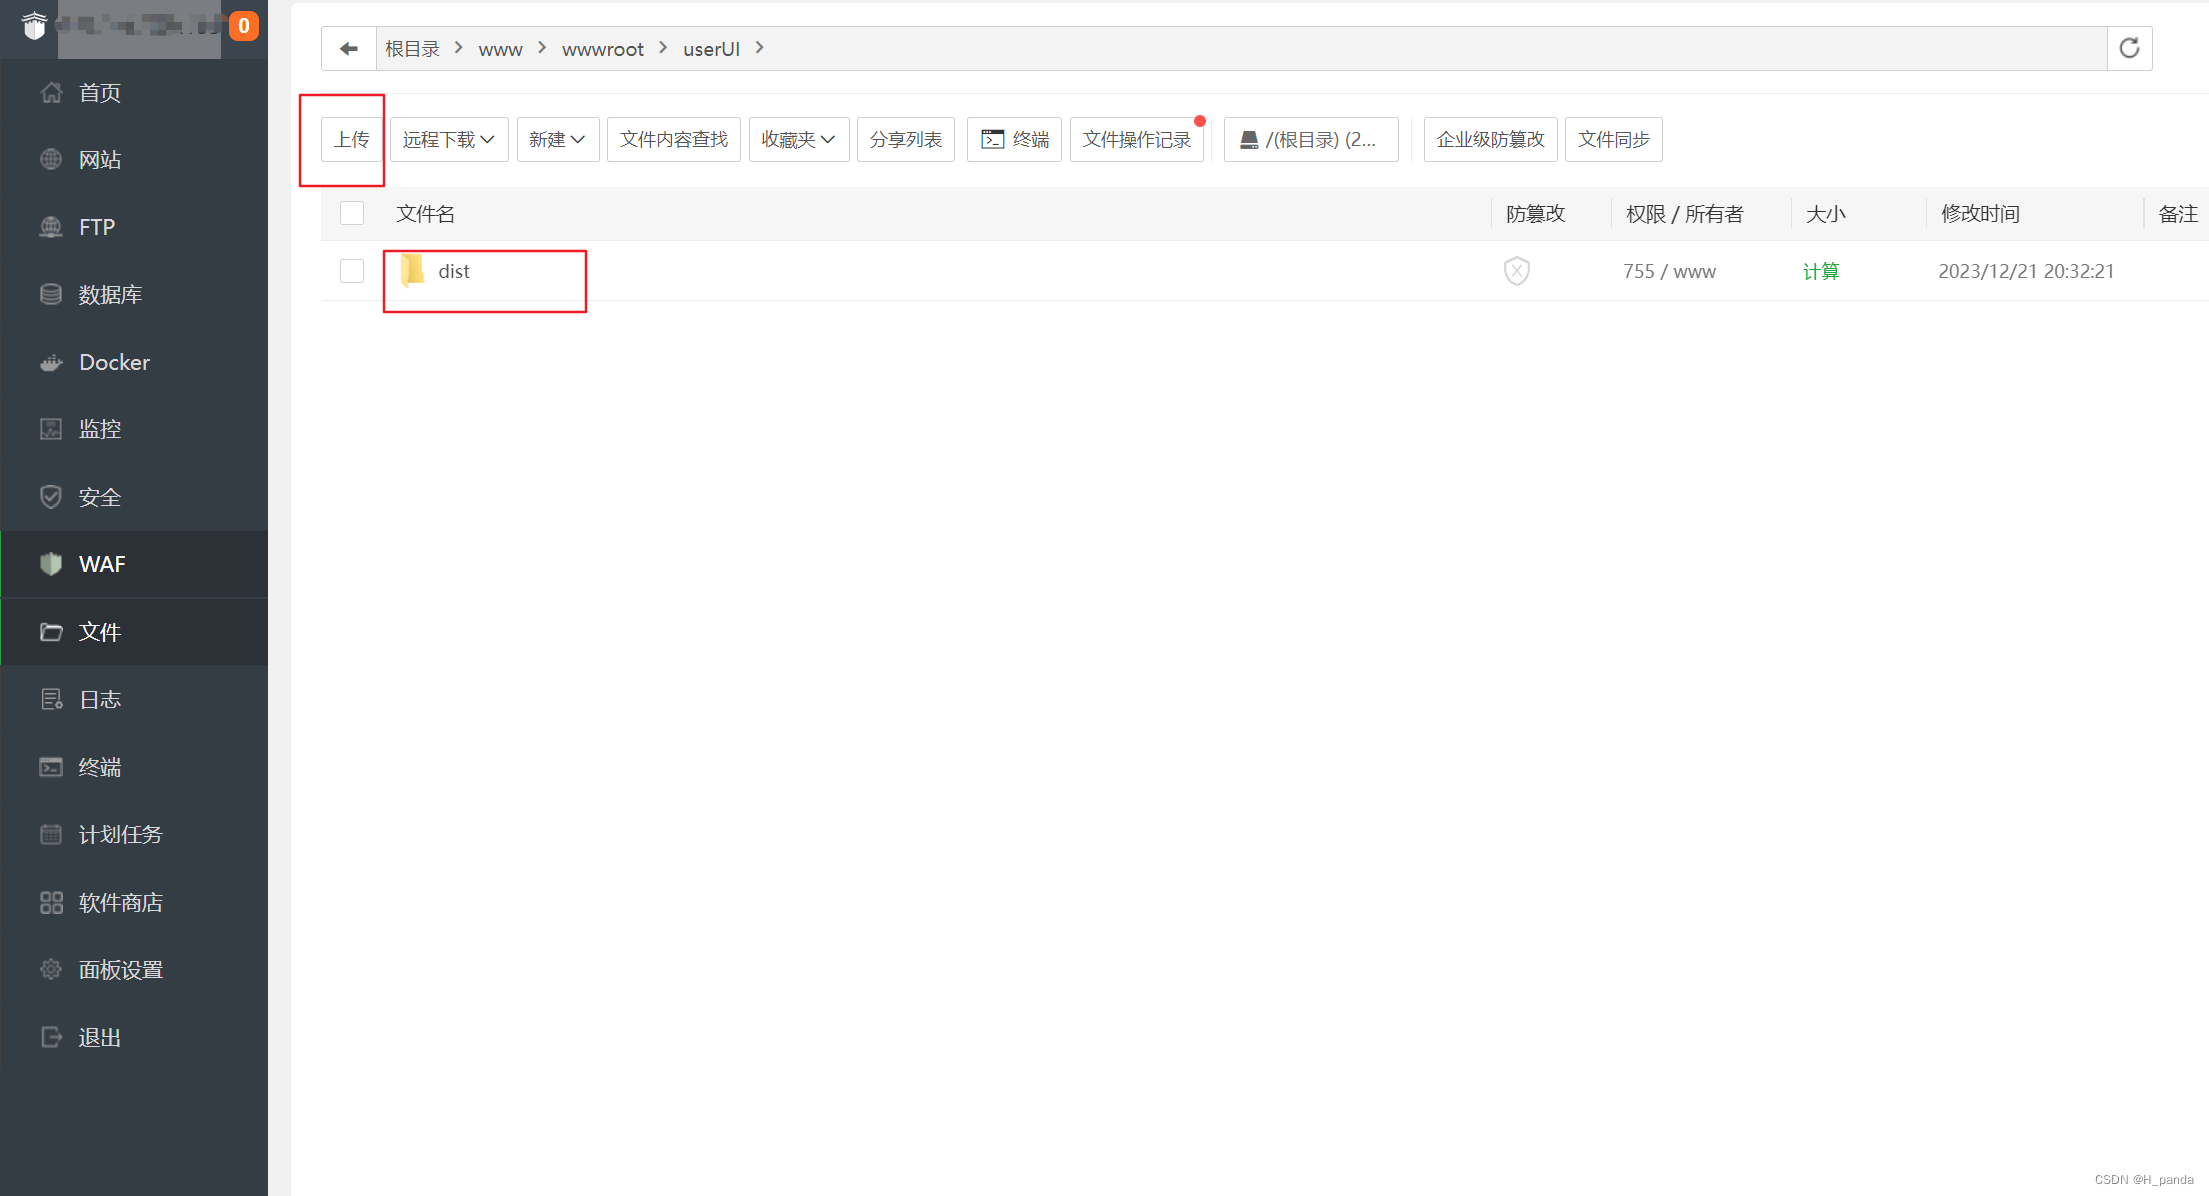2209x1196 pixels.
Task: Open the dist folder icon
Action: point(412,271)
